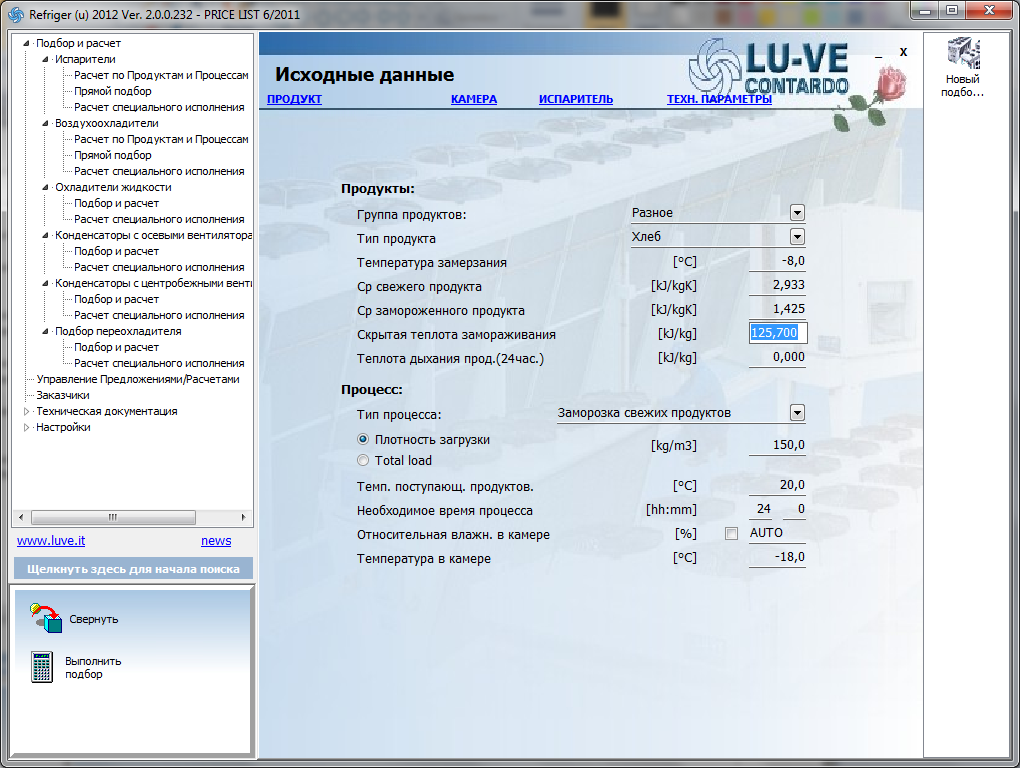Switch to the ИСПАРИТЕЛЬ tab
This screenshot has height=768, width=1020.
point(576,99)
